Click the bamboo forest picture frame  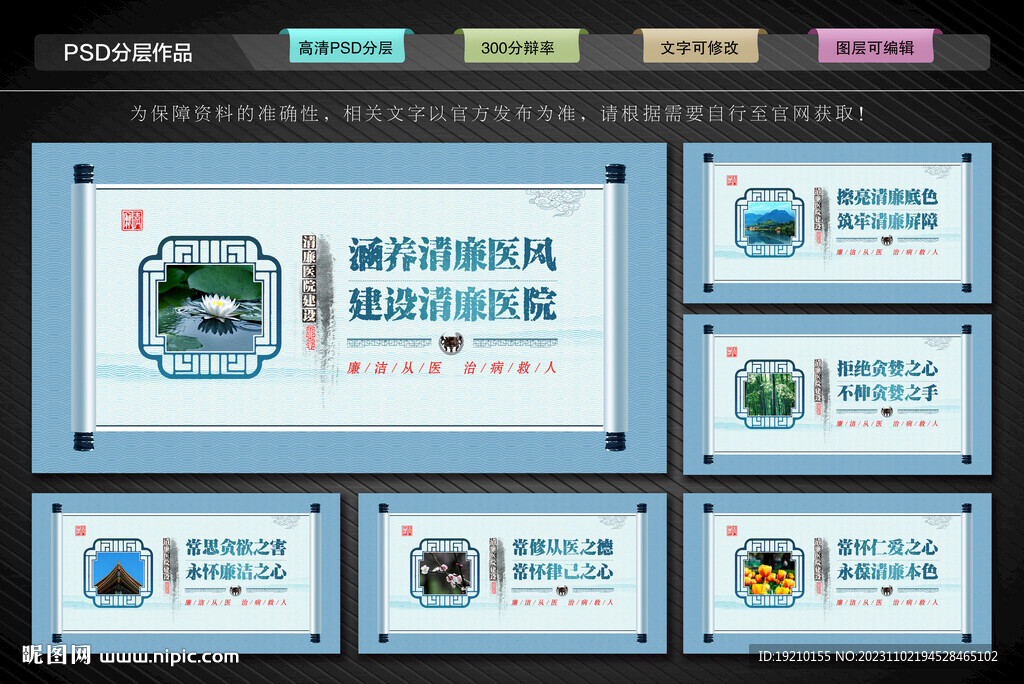pos(769,394)
